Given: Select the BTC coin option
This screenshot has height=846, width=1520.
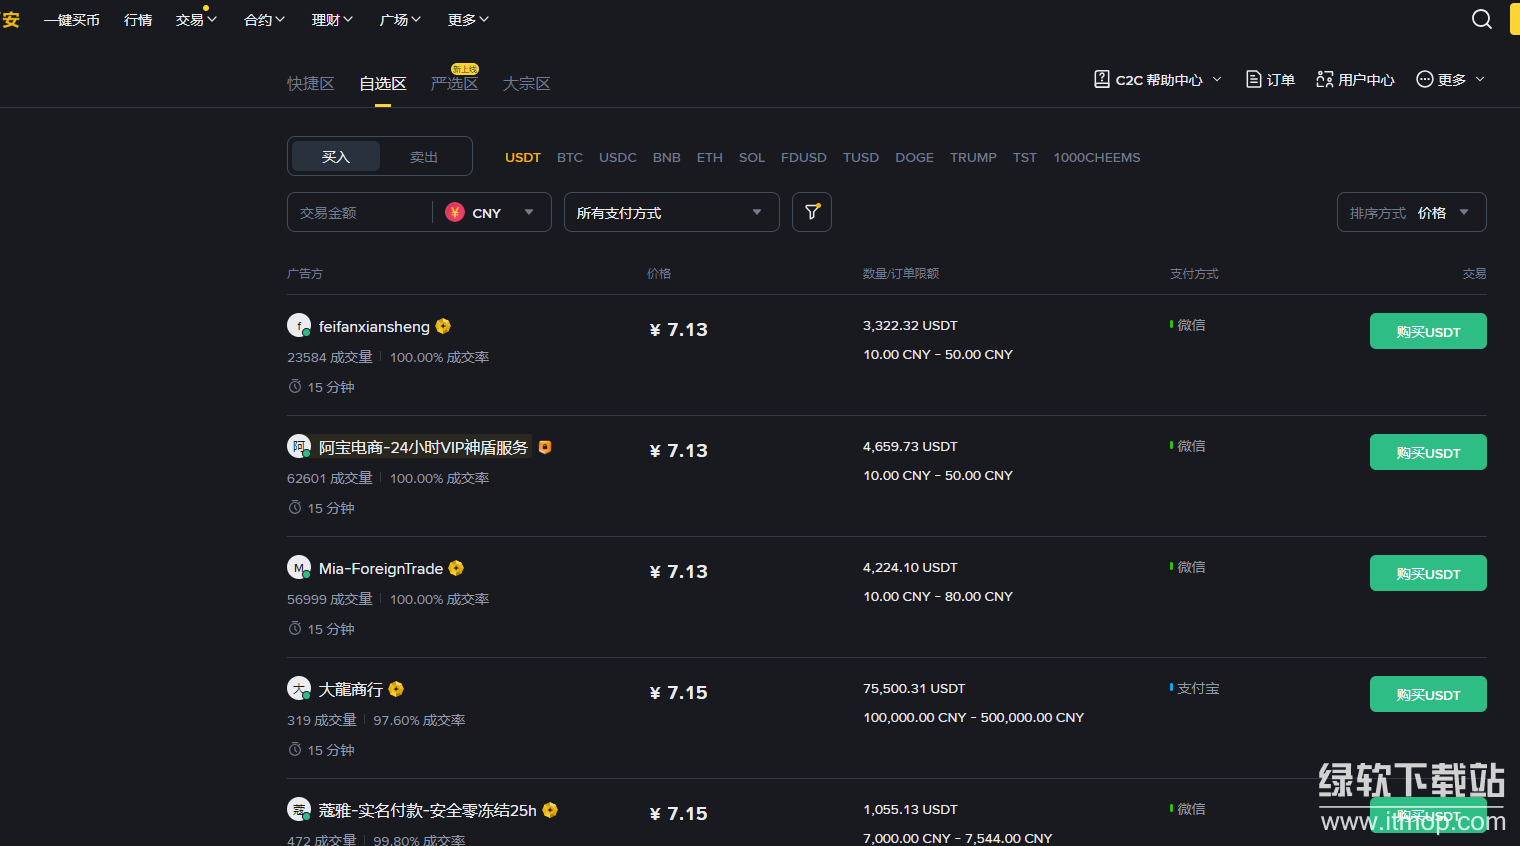Looking at the screenshot, I should click(570, 158).
